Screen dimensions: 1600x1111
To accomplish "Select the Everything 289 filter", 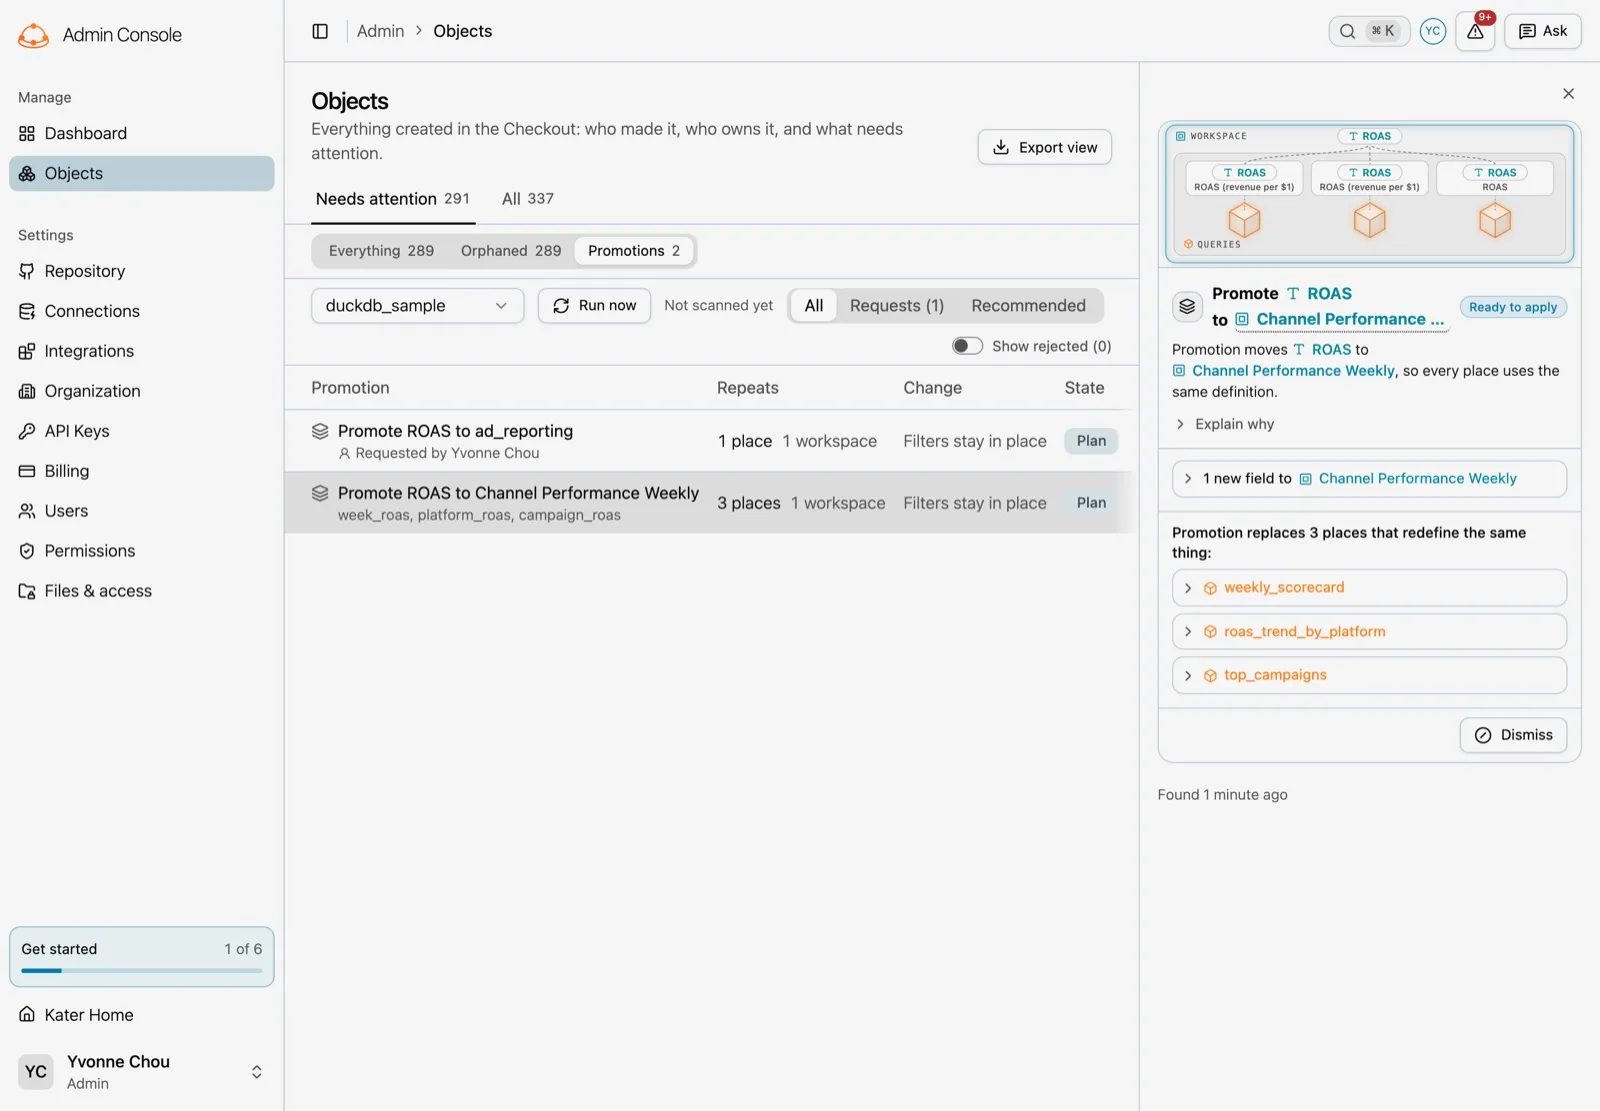I will point(381,251).
